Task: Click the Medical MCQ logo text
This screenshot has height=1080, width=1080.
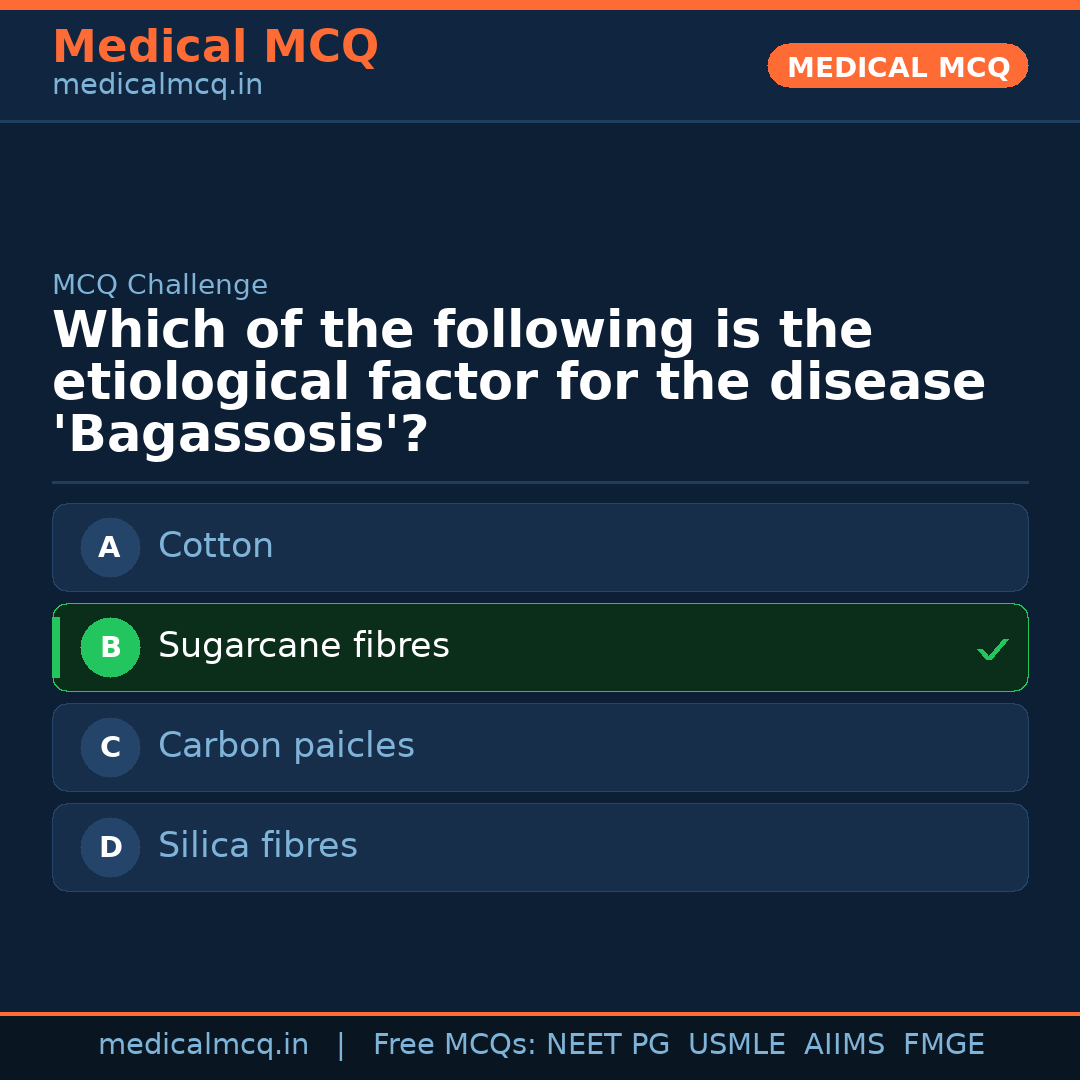Action: pos(215,46)
